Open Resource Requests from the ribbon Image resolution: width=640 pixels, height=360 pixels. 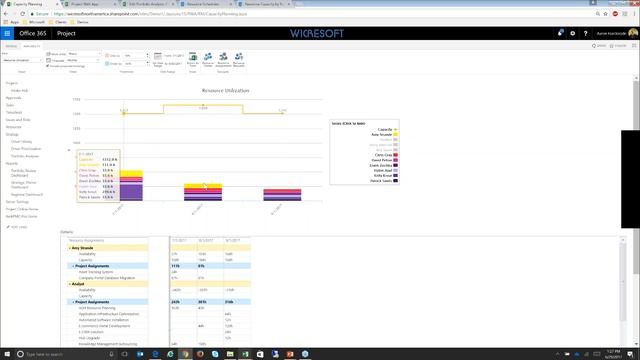click(239, 59)
